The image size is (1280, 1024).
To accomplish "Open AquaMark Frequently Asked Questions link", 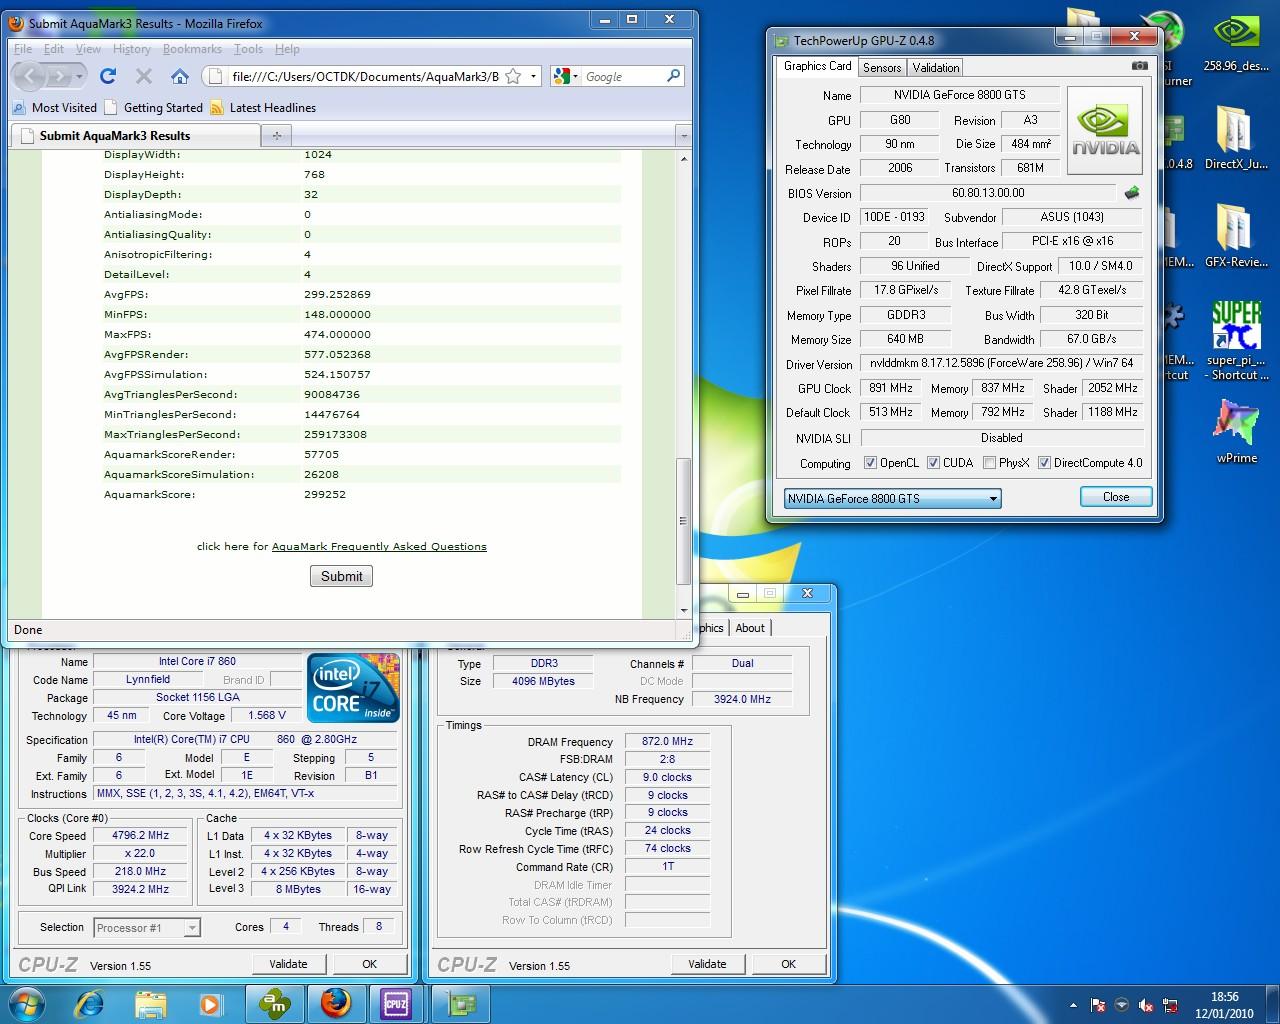I will (379, 547).
